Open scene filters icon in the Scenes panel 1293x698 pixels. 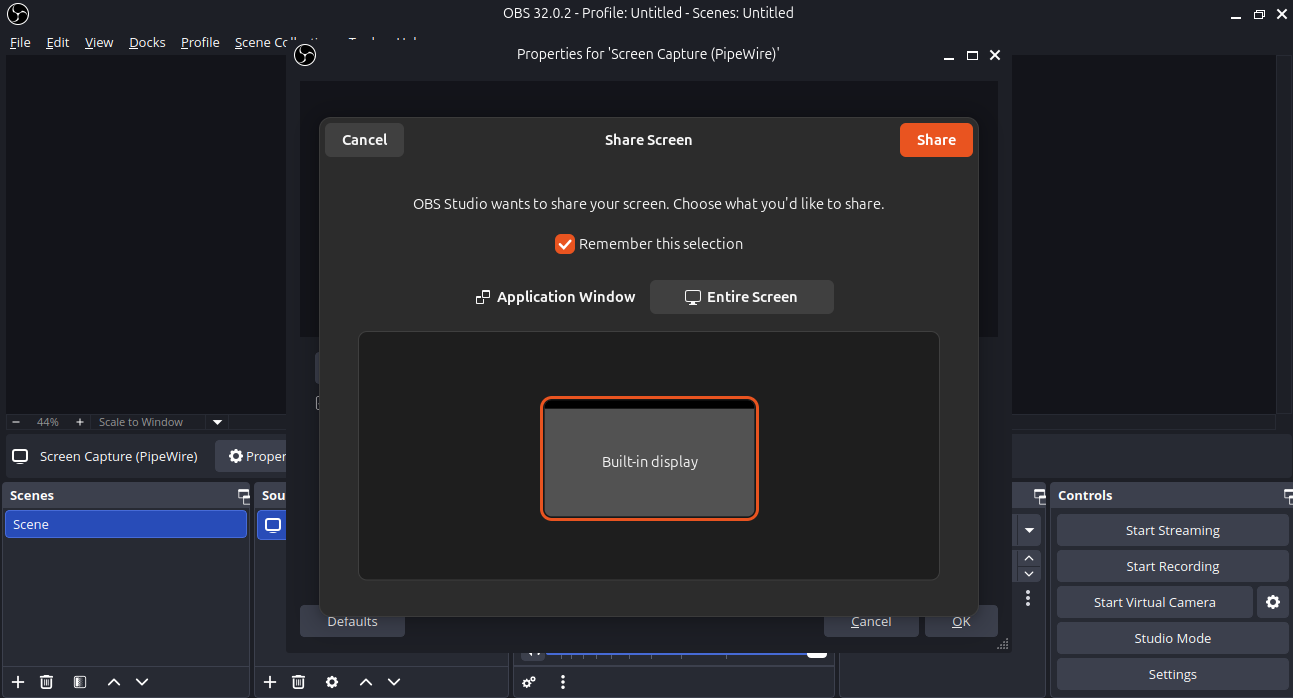(80, 682)
